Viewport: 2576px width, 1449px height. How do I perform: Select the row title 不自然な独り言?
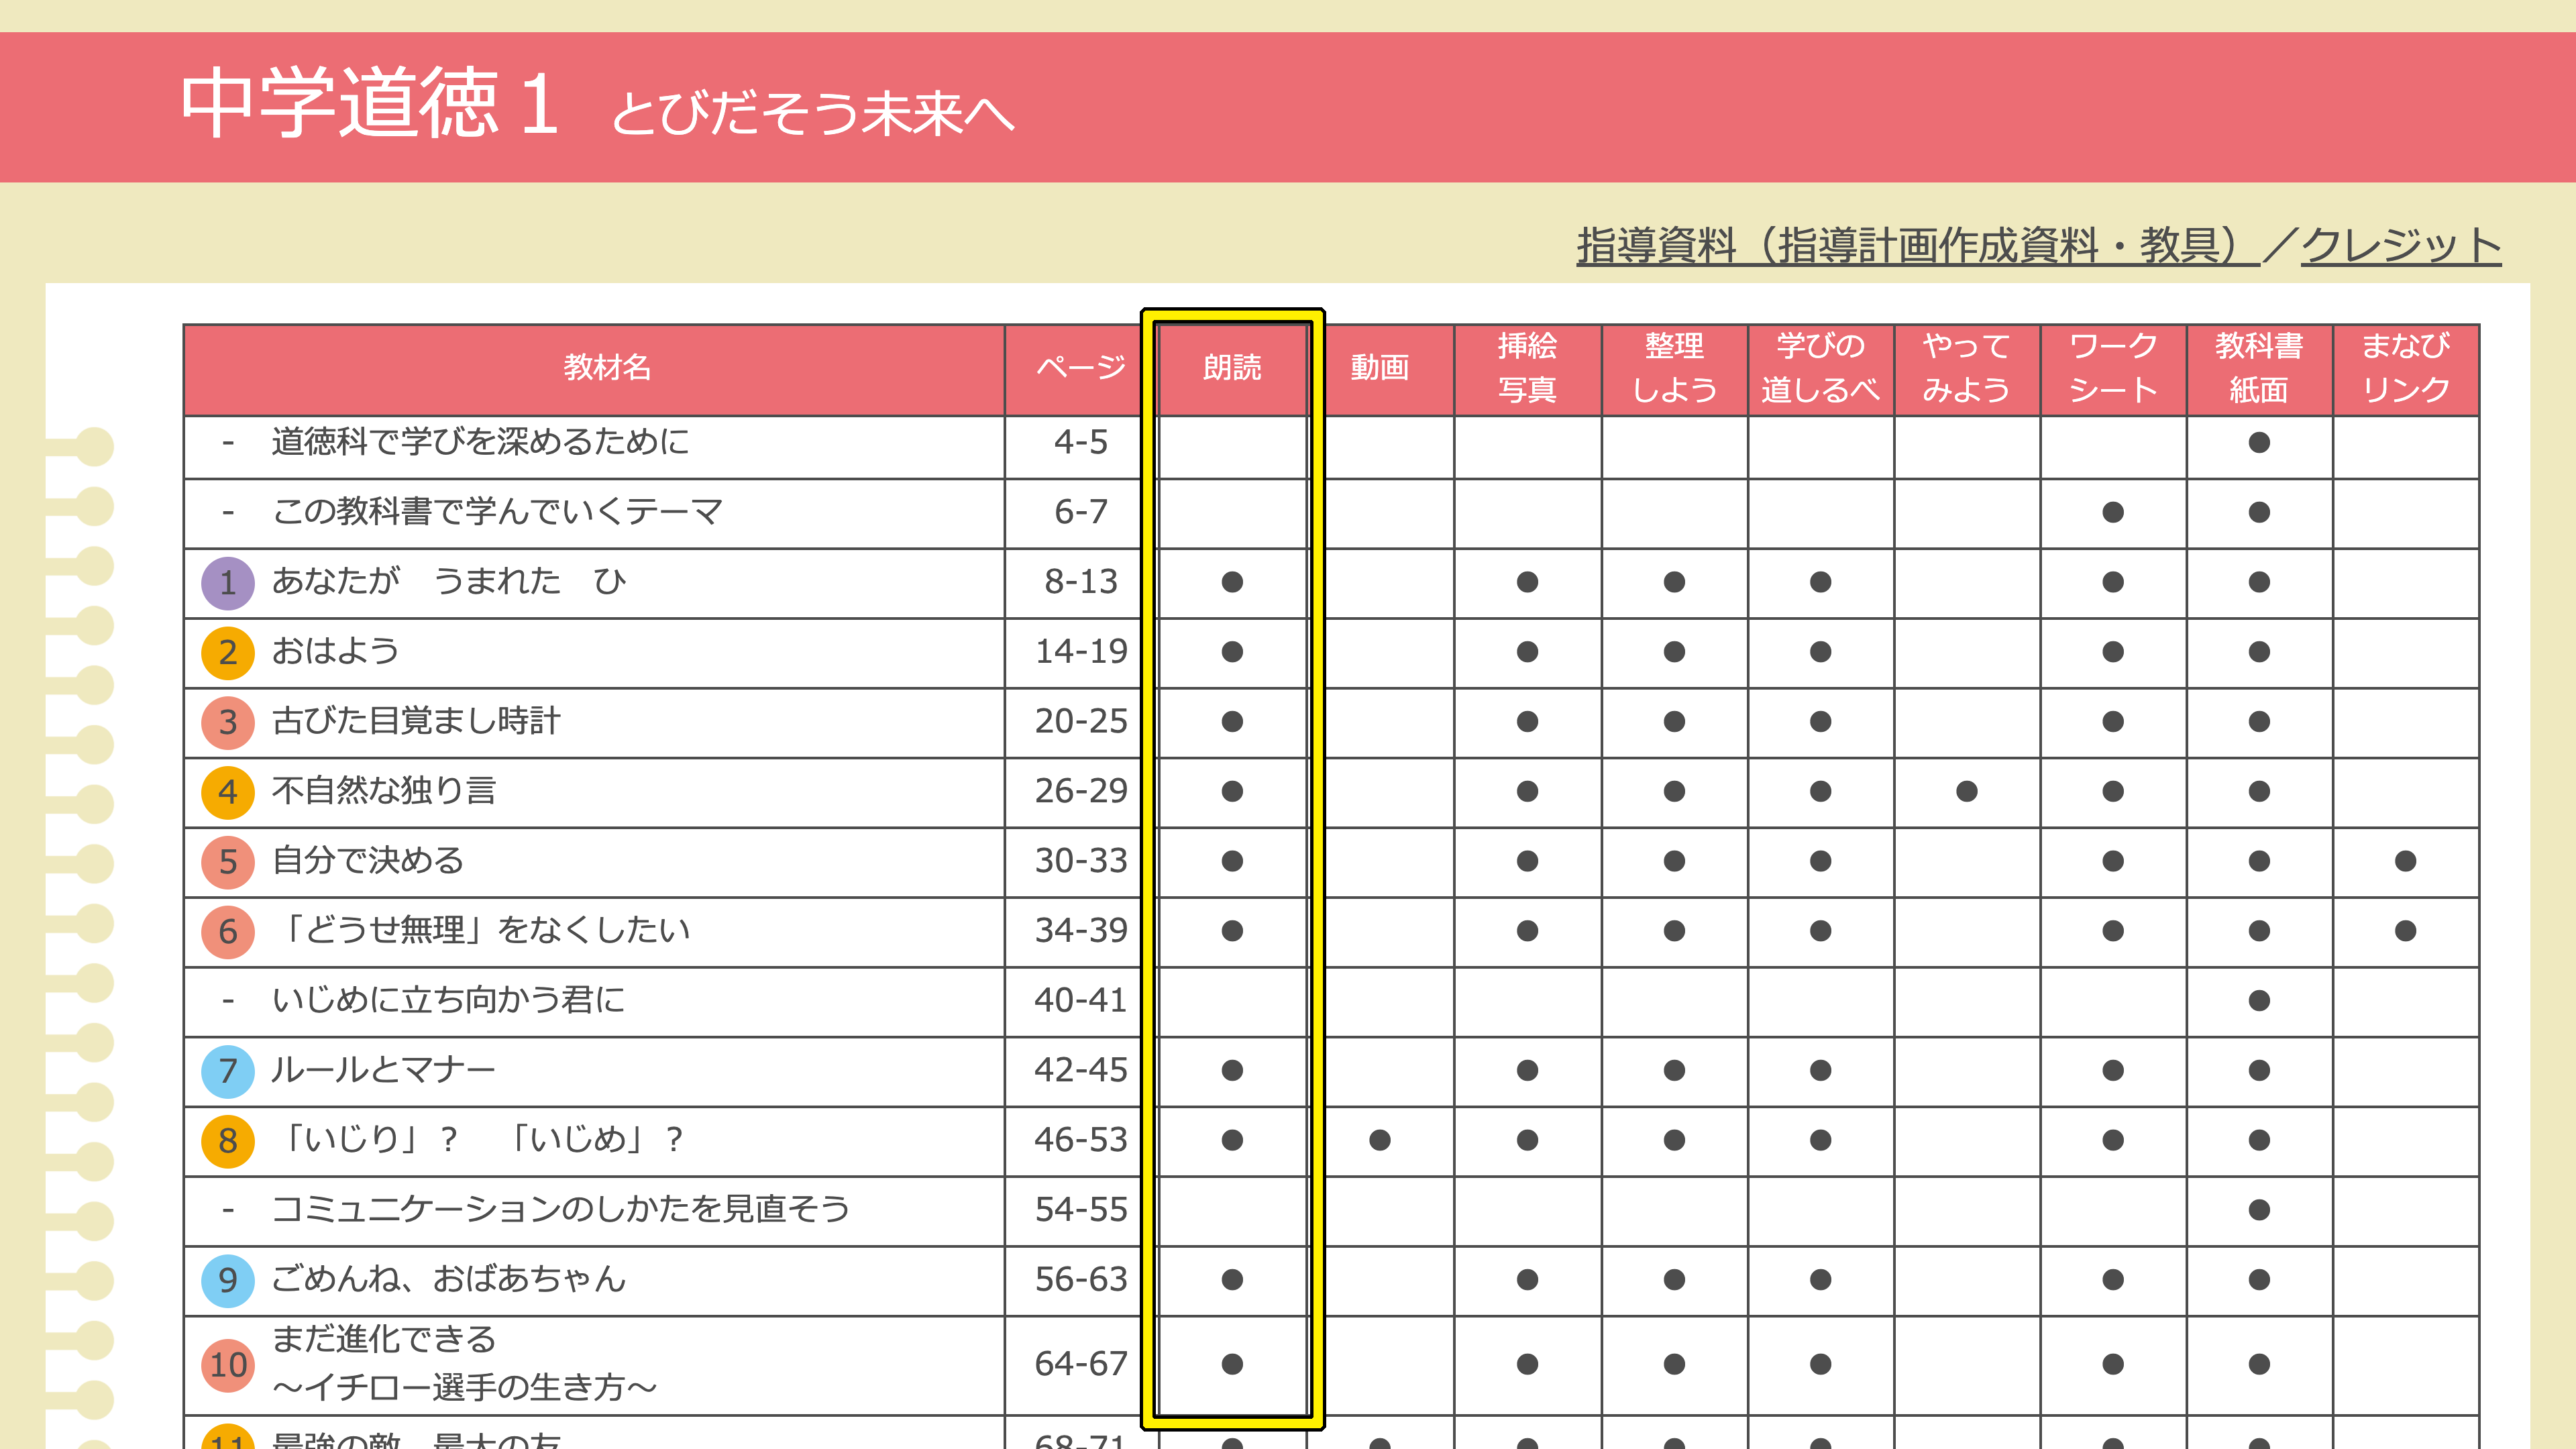[384, 791]
